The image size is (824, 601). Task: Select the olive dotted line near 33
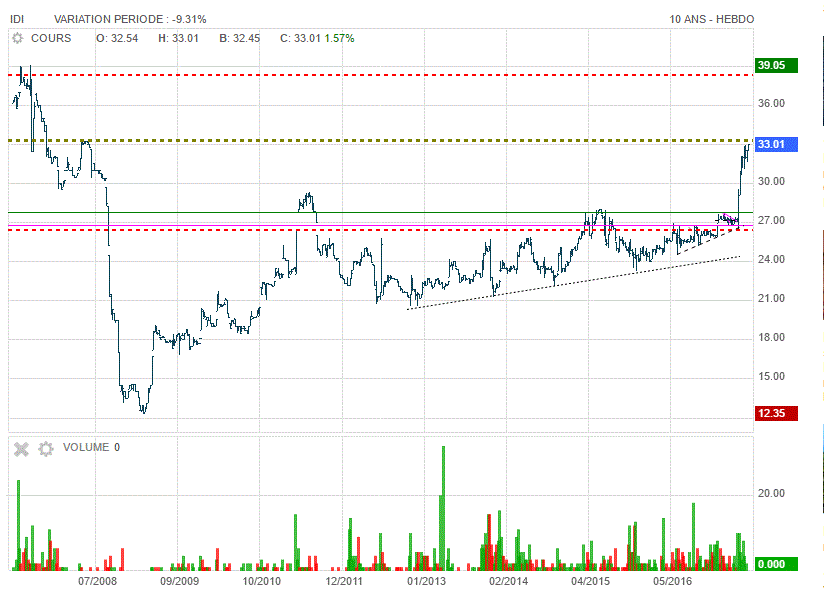[x=381, y=141]
